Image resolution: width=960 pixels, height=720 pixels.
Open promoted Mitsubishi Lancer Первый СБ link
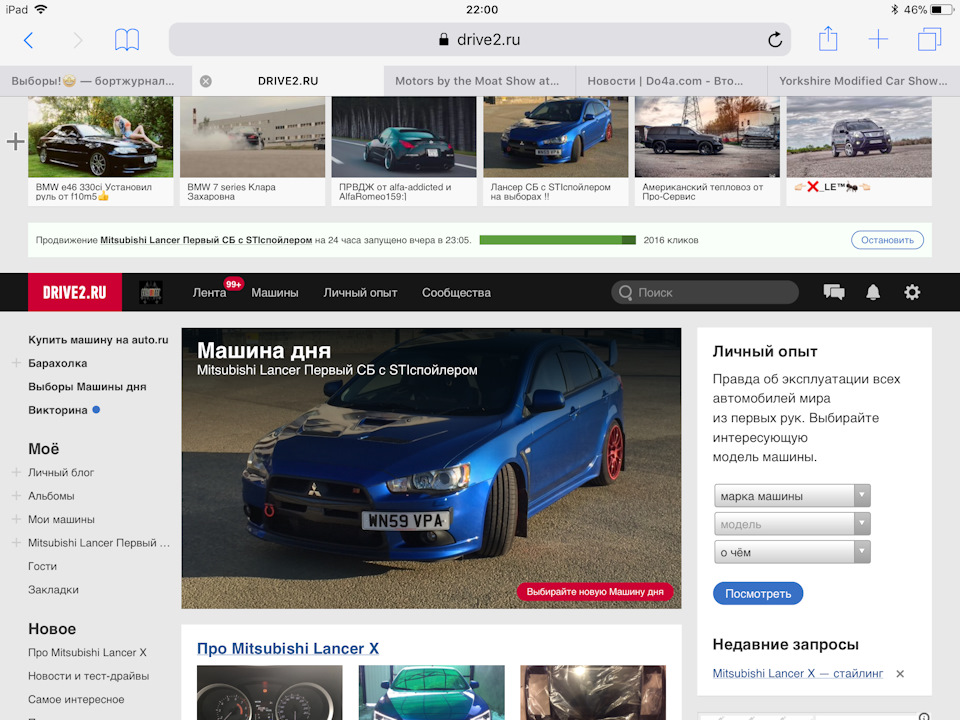tap(206, 240)
